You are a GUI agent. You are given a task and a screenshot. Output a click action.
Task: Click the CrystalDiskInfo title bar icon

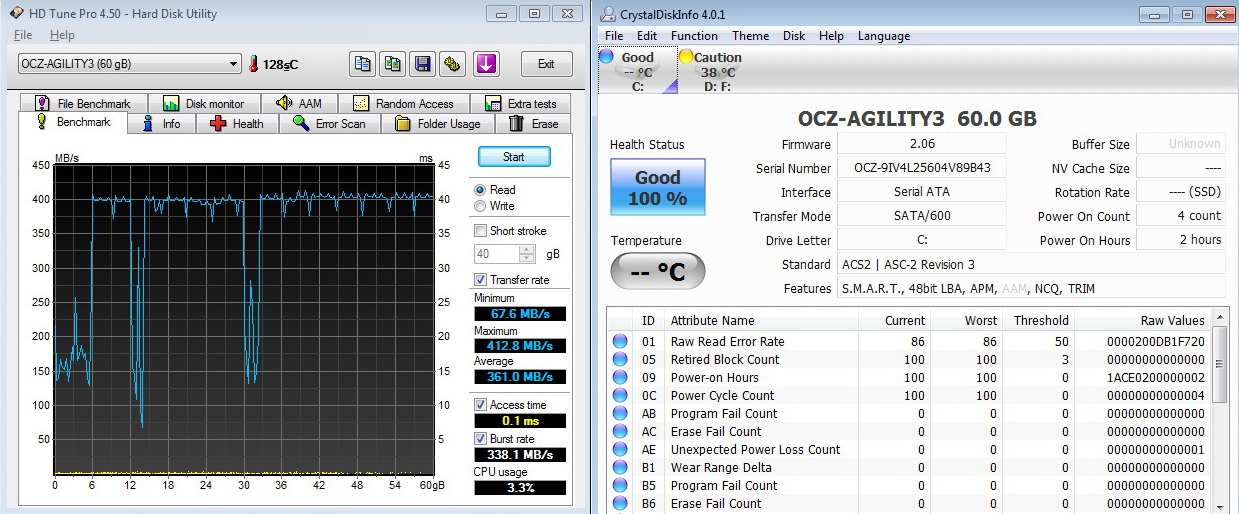[607, 15]
